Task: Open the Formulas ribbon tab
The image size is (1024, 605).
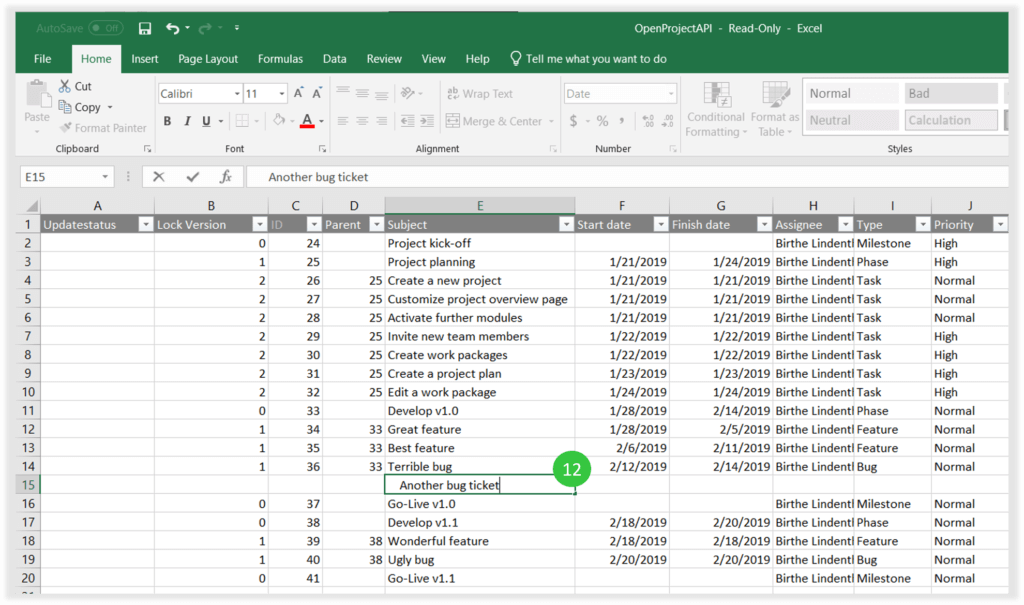Action: pos(280,59)
